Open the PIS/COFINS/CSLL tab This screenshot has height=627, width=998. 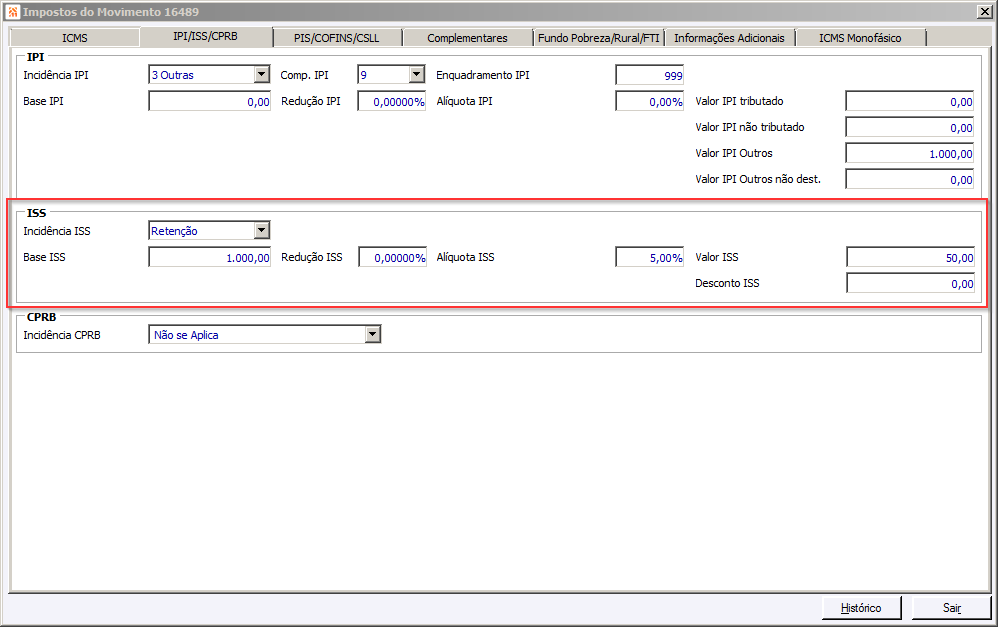click(x=337, y=38)
